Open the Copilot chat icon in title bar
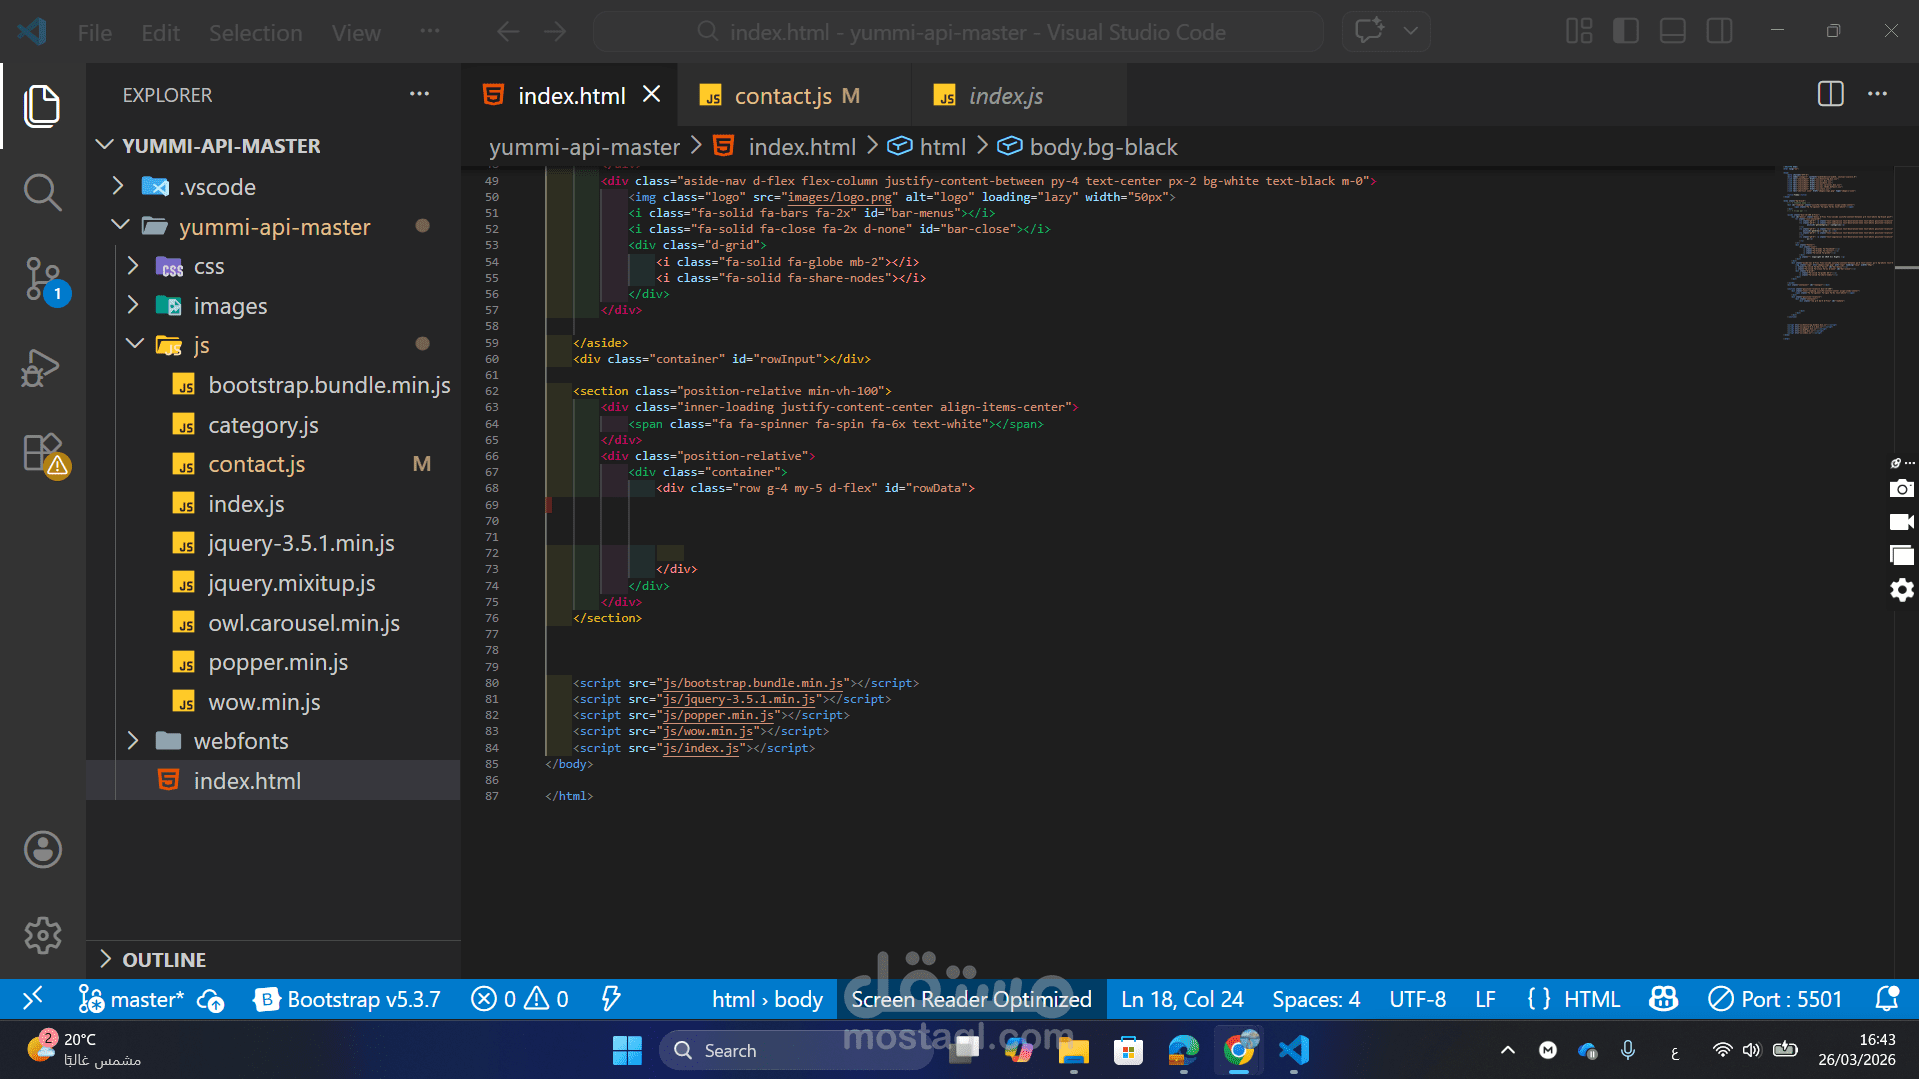Screen dimensions: 1919x1079 coord(1369,31)
